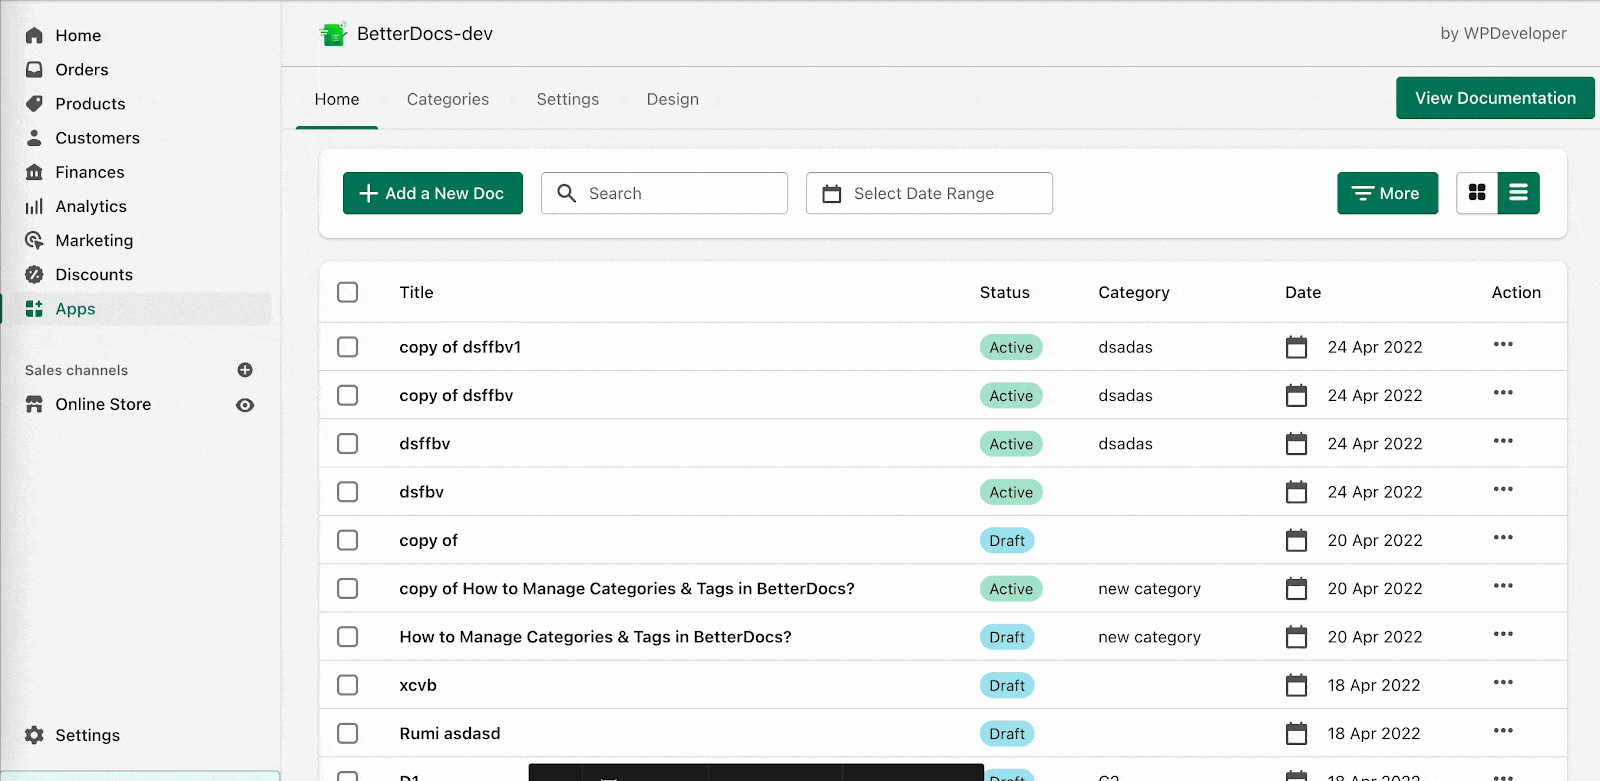Click calendar icon in the copy of dsffbv row
The height and width of the screenshot is (781, 1600).
(x=1296, y=395)
